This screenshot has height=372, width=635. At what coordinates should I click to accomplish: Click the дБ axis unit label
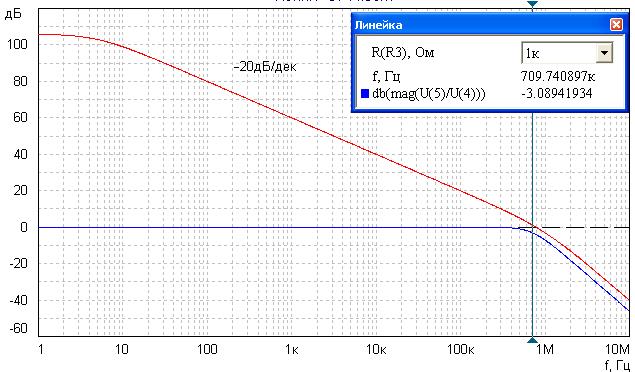pos(13,15)
